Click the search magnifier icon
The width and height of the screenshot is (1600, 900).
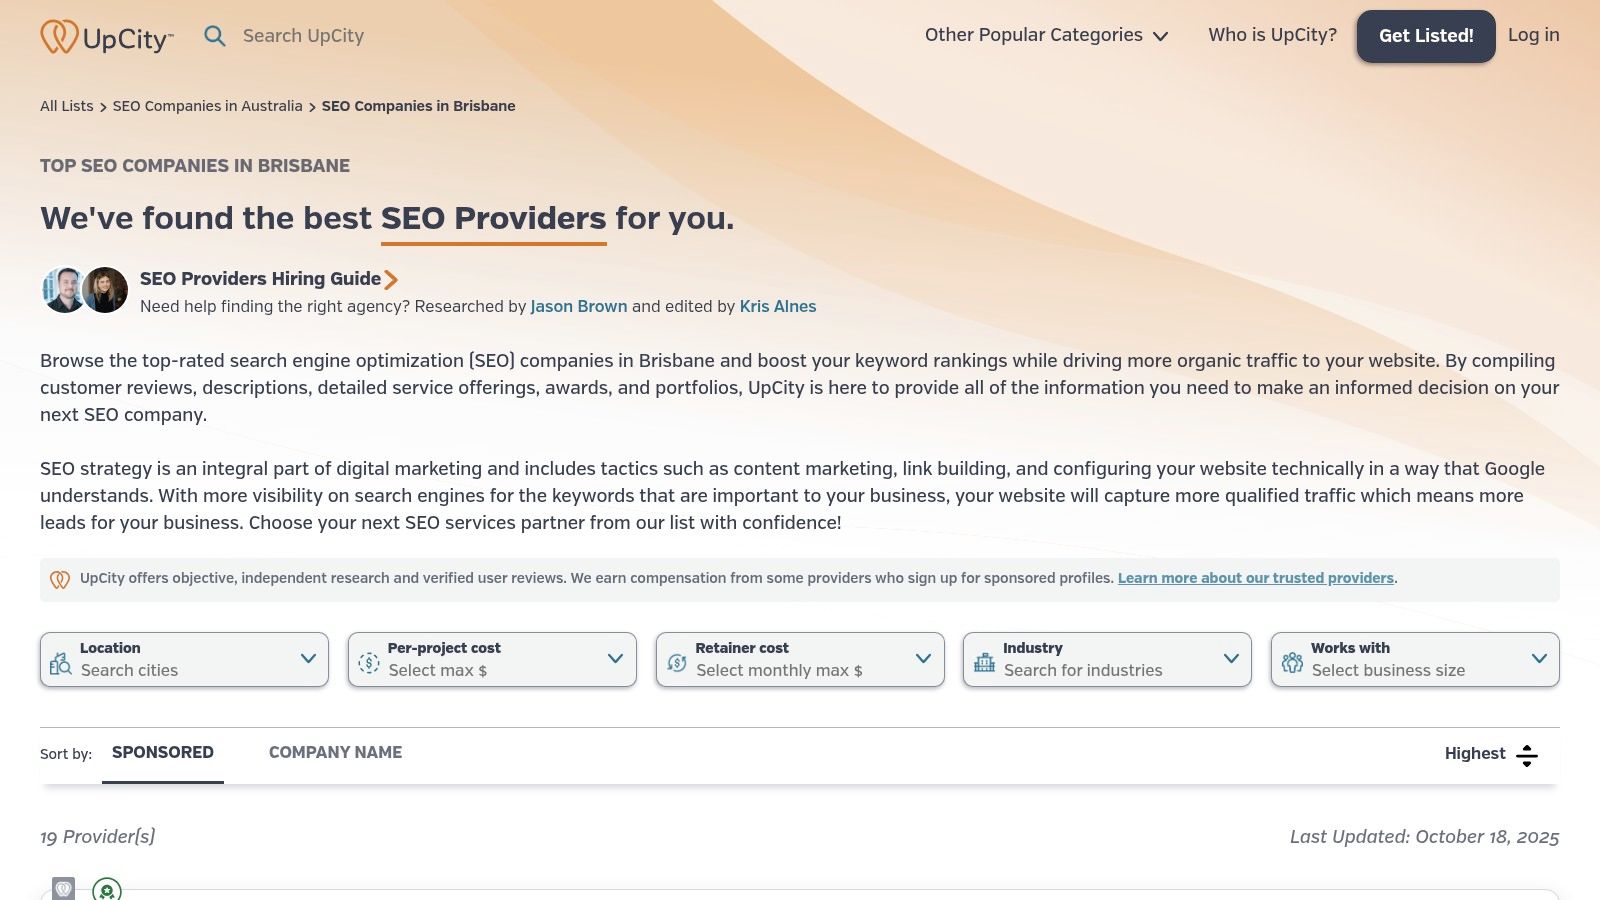215,36
